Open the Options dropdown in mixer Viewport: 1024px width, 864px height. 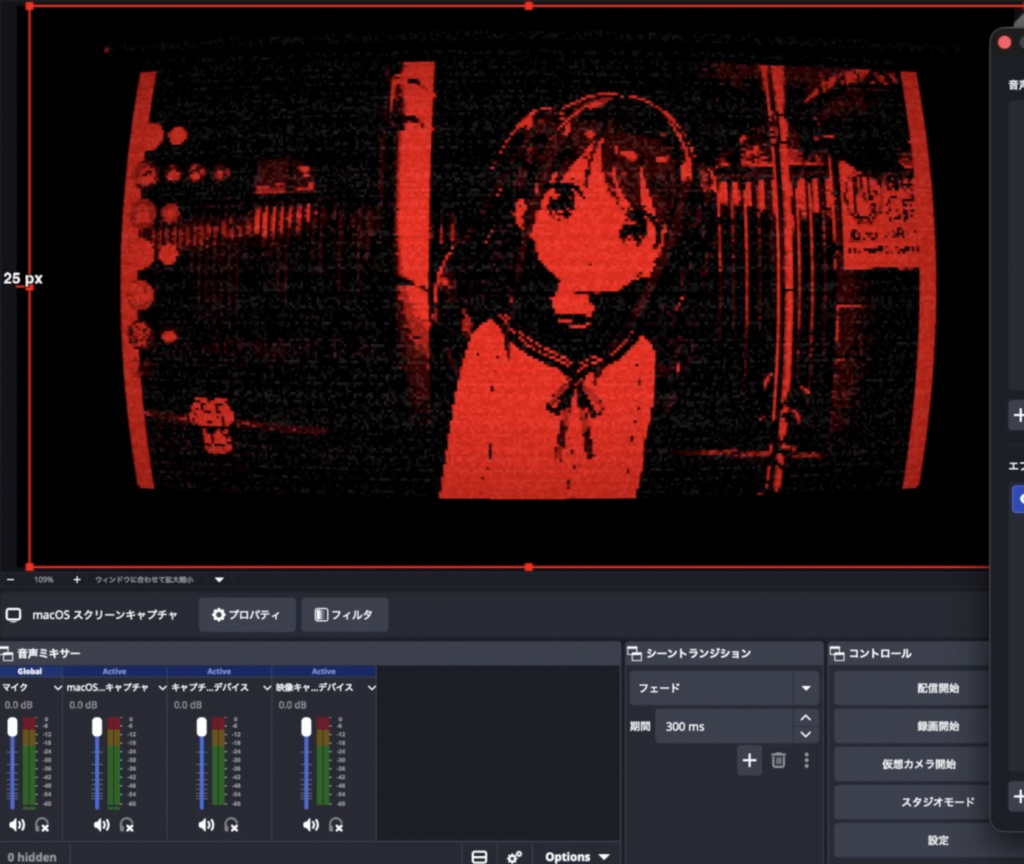(x=576, y=856)
